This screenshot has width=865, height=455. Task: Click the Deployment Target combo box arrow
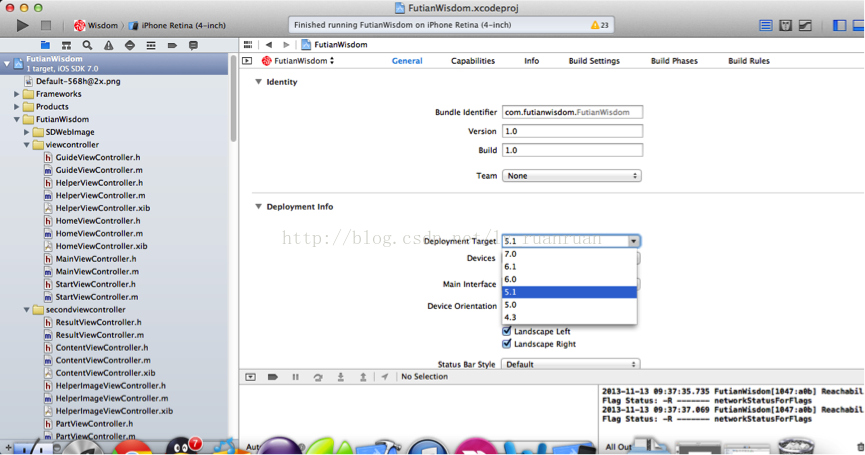(x=633, y=241)
